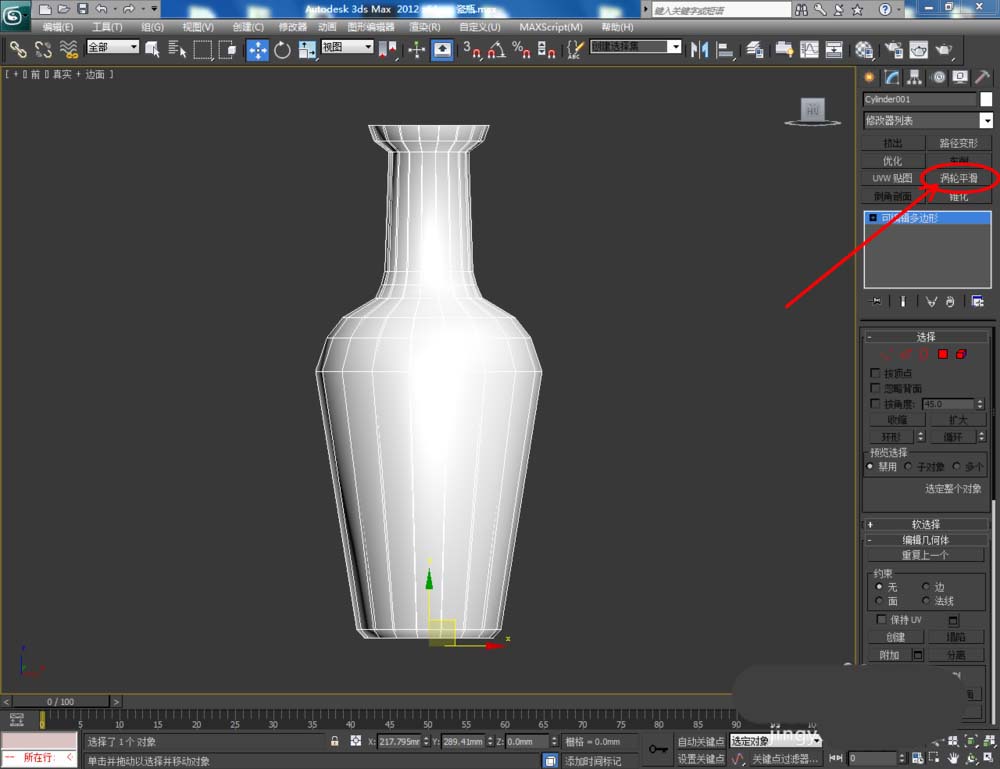Open the 视图 reference coordinate dropdown
The height and width of the screenshot is (769, 1000).
[x=347, y=47]
